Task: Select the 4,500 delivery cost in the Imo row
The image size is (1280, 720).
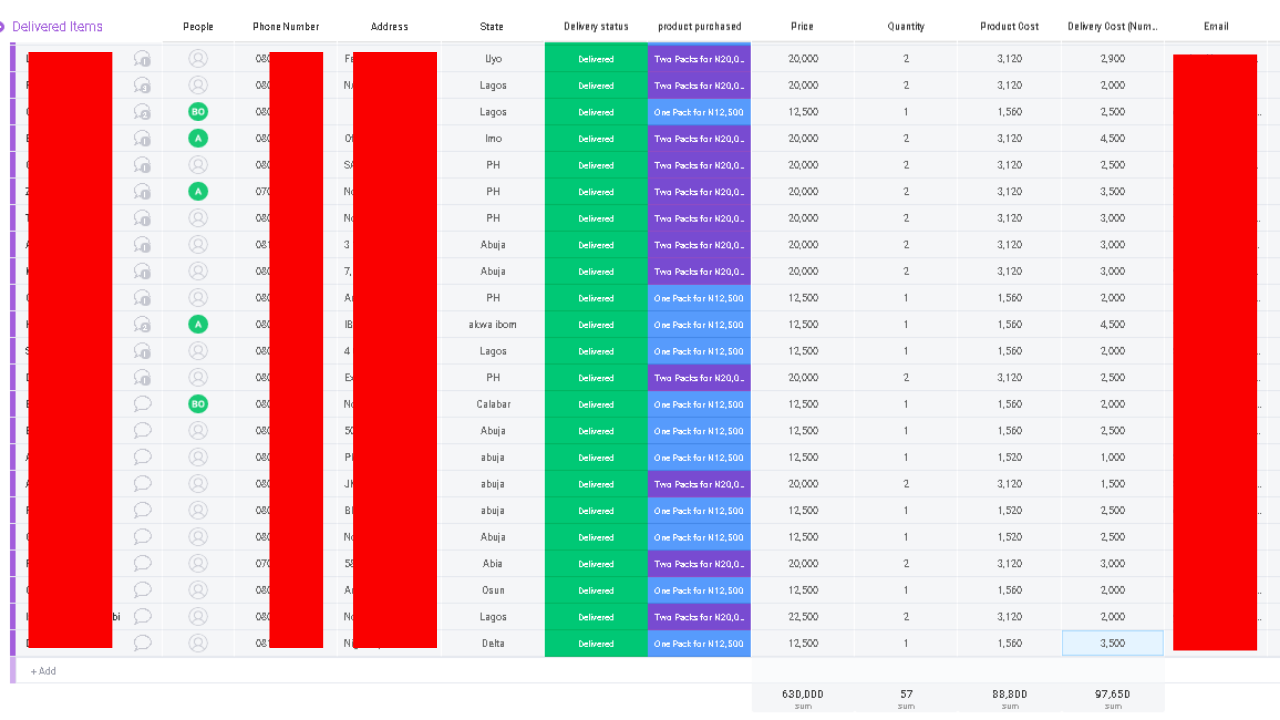Action: (x=1112, y=139)
